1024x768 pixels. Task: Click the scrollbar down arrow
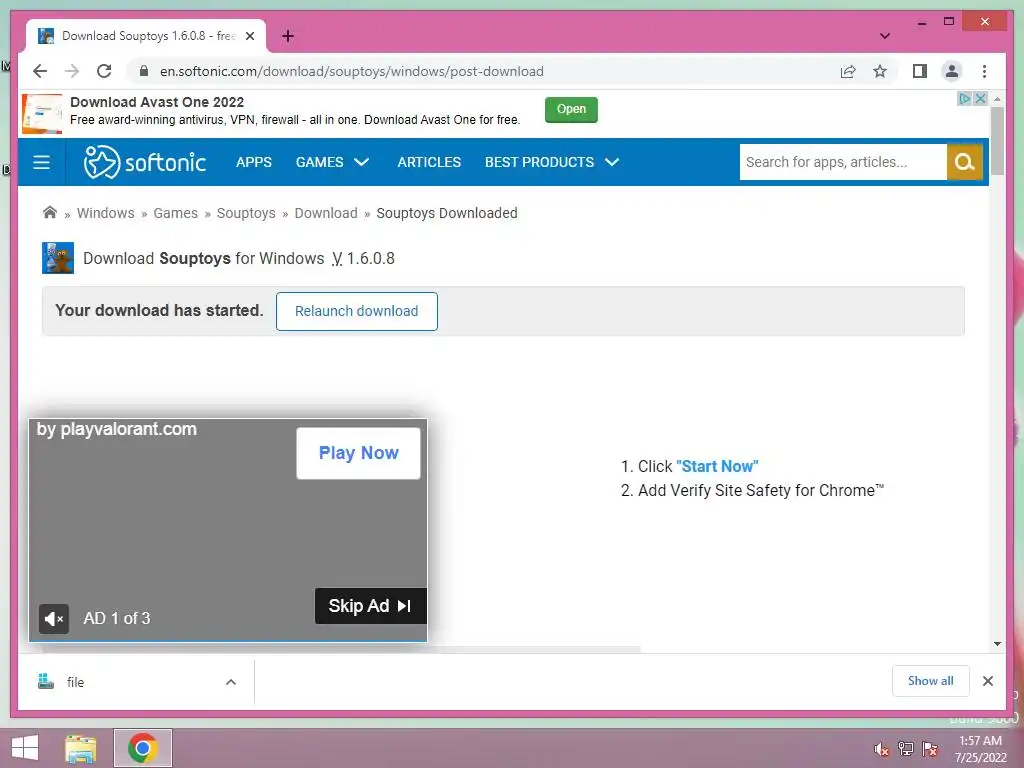point(997,644)
